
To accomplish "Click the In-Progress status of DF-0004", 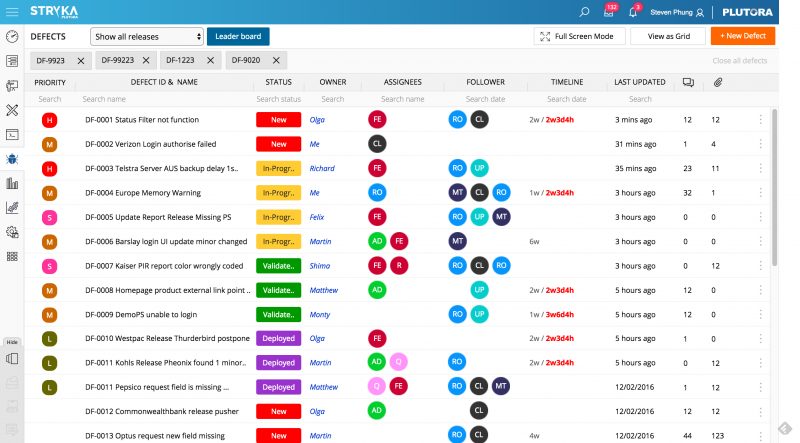I will click(278, 192).
